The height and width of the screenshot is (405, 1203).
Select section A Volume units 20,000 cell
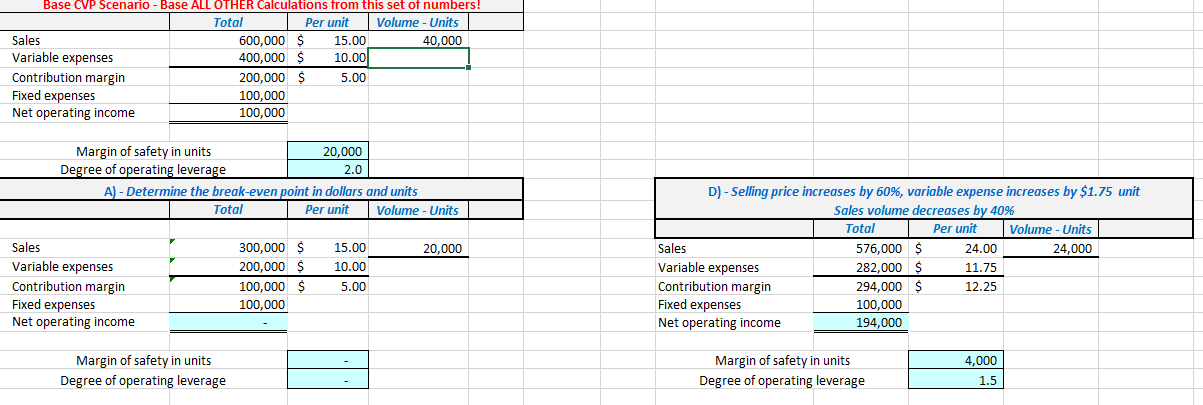[x=419, y=247]
